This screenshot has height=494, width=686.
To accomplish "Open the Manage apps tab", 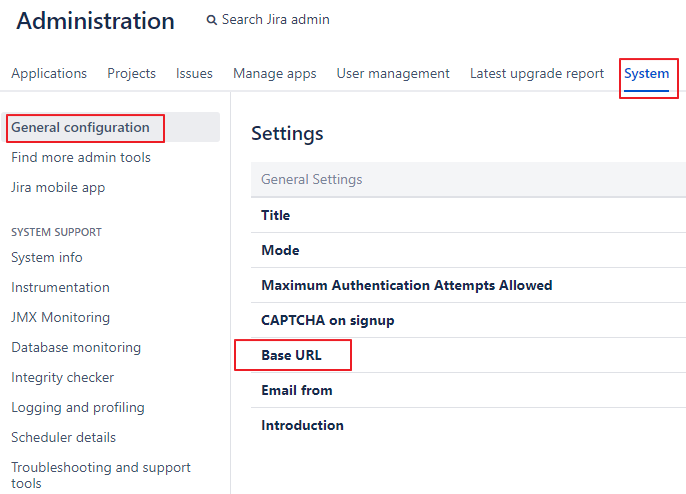I will pyautogui.click(x=274, y=73).
